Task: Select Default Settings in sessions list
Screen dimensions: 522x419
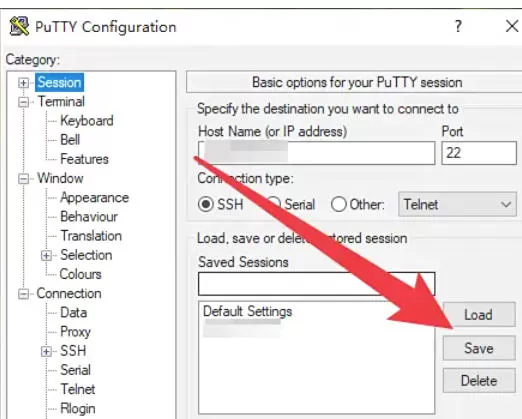Action: (x=248, y=311)
